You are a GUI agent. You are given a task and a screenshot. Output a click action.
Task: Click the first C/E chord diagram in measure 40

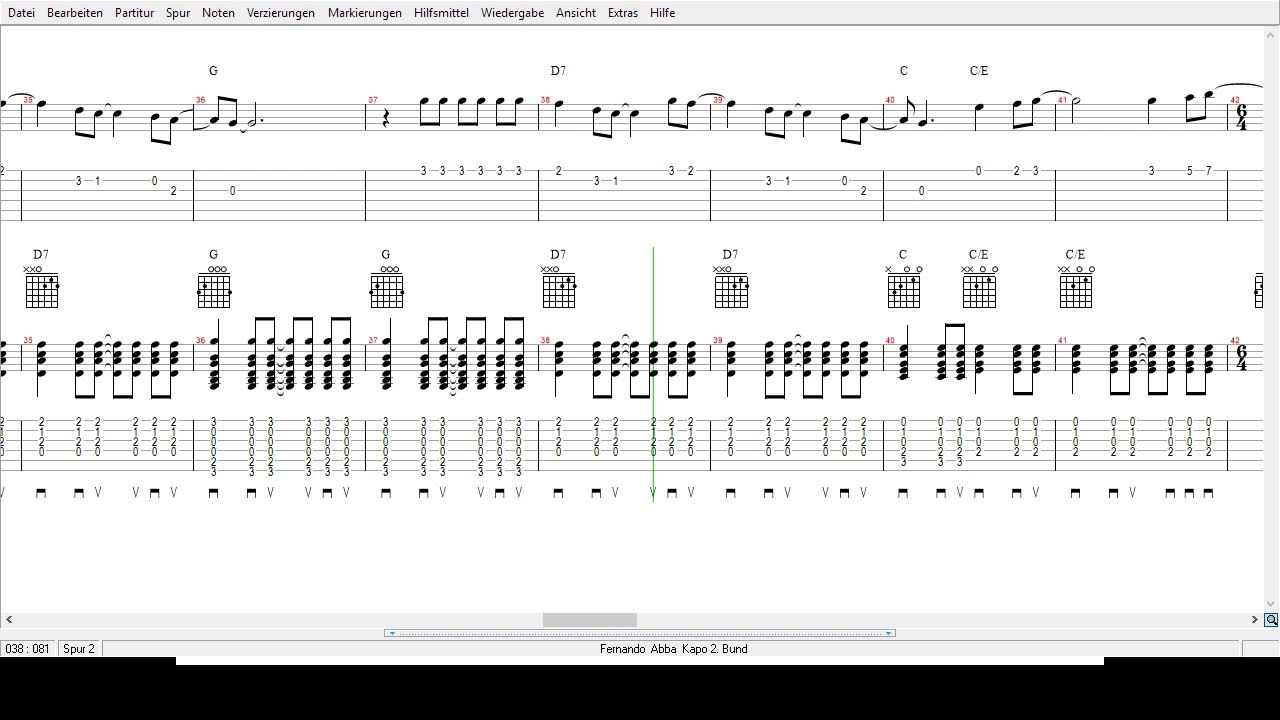979,288
